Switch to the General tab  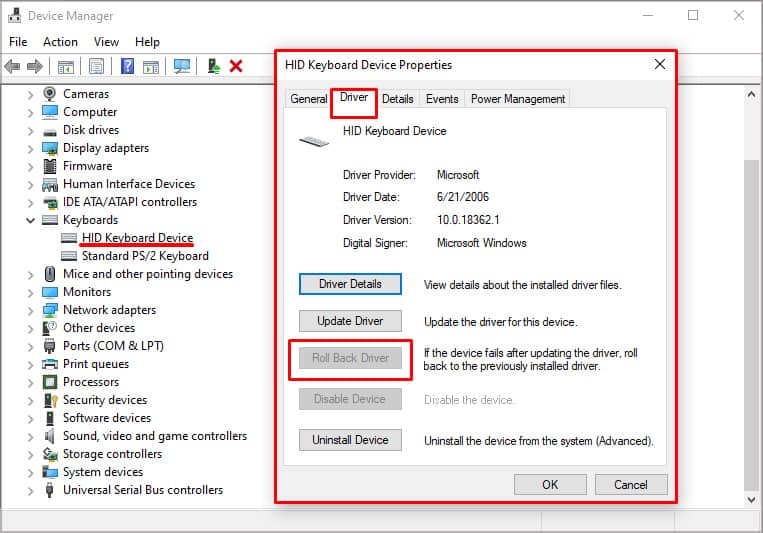tap(309, 99)
